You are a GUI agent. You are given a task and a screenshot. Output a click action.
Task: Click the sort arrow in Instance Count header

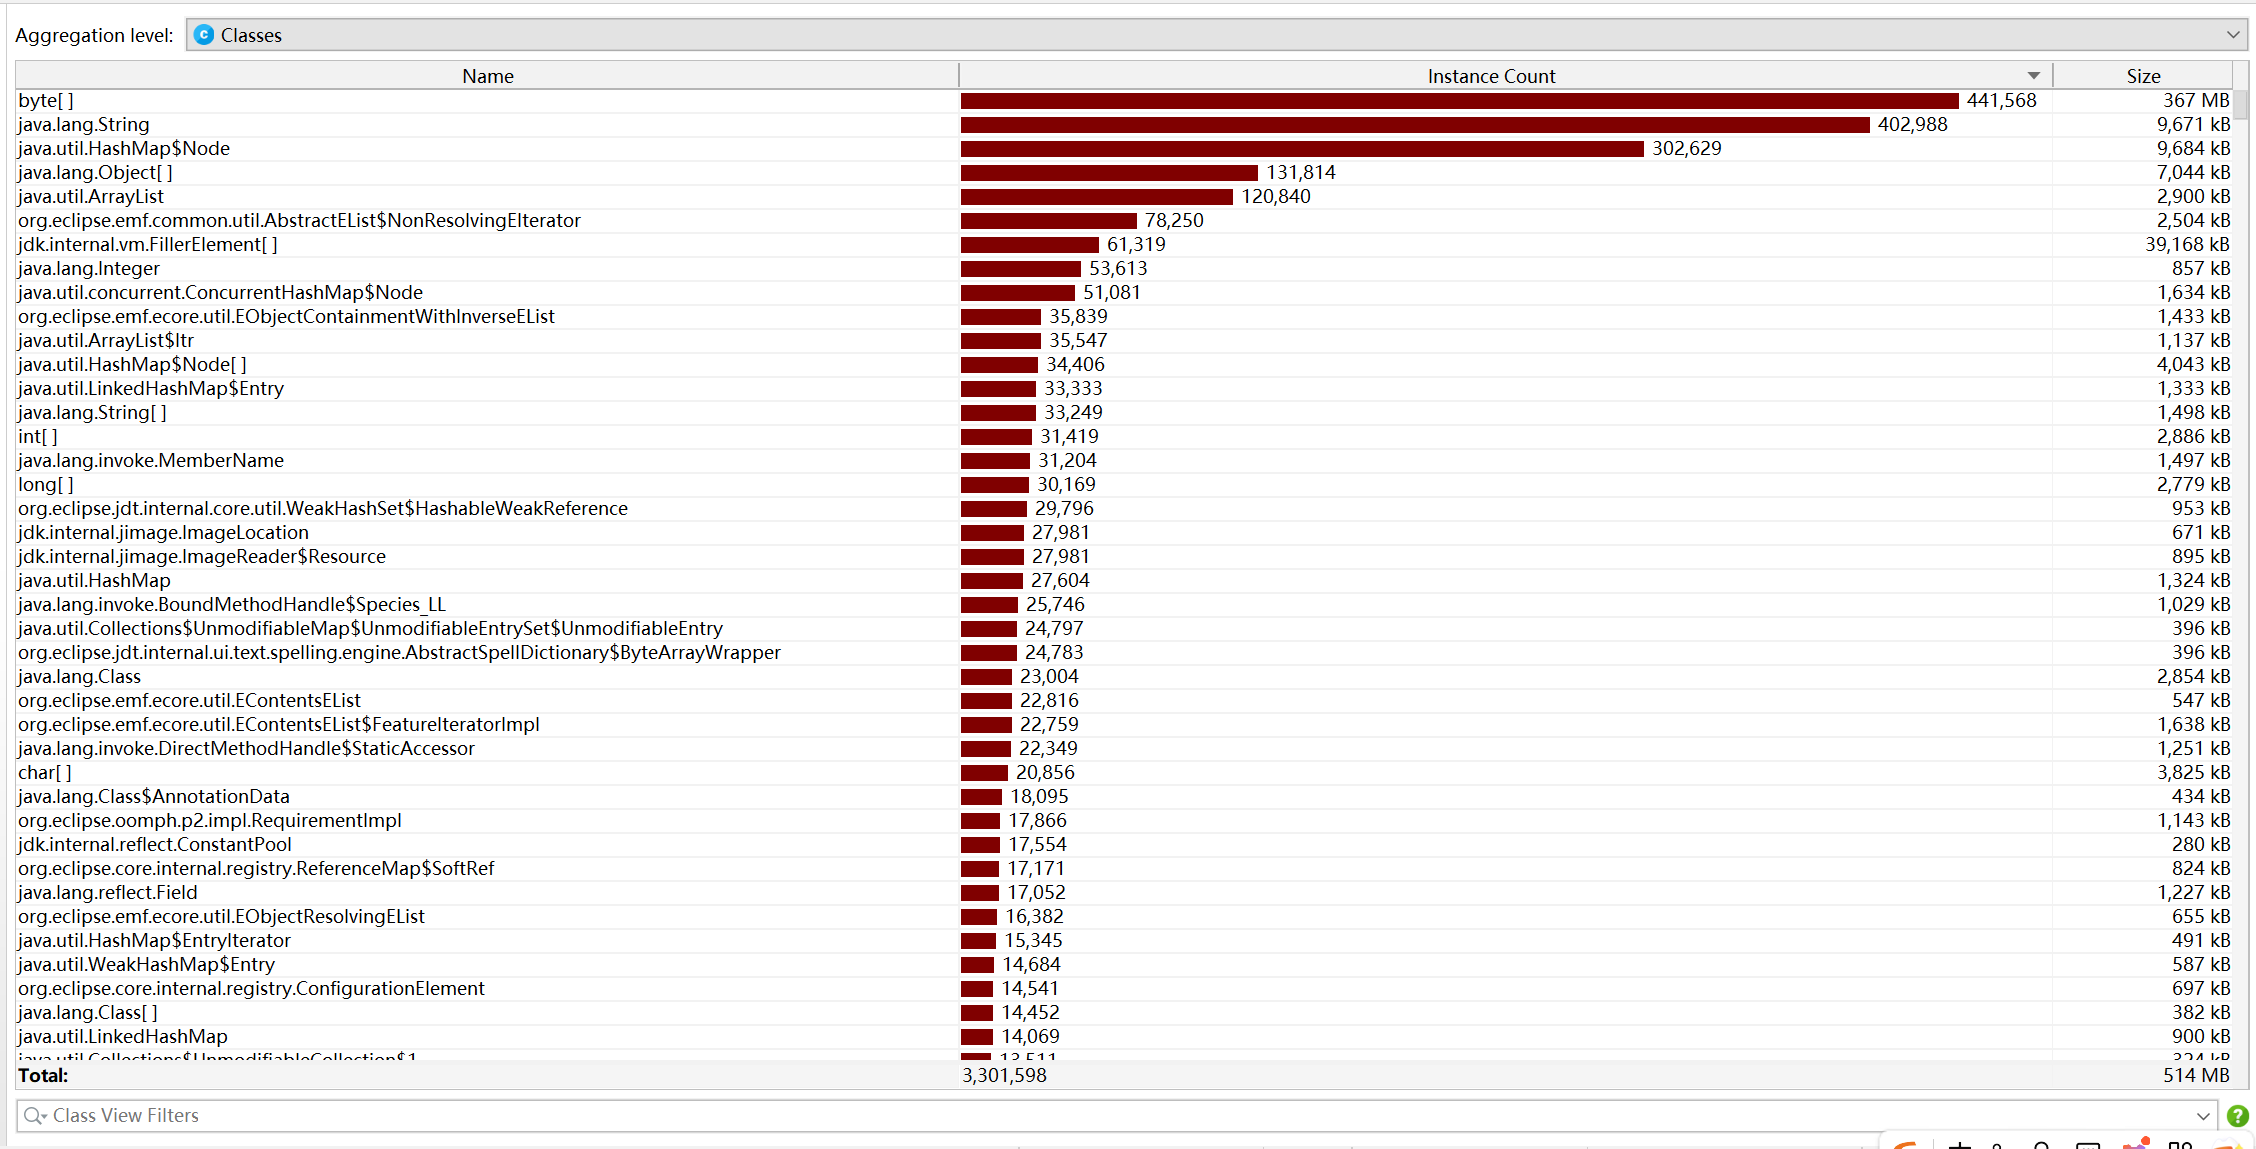(2033, 76)
